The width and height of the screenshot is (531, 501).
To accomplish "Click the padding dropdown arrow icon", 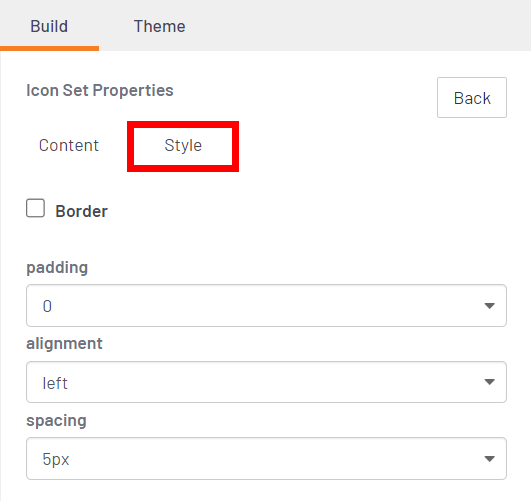I will 489,306.
